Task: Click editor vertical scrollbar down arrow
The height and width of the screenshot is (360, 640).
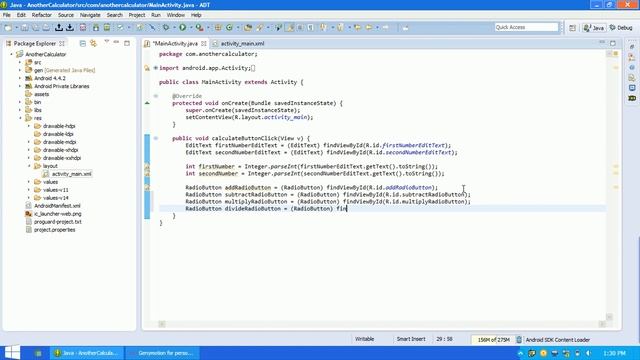Action: point(609,317)
